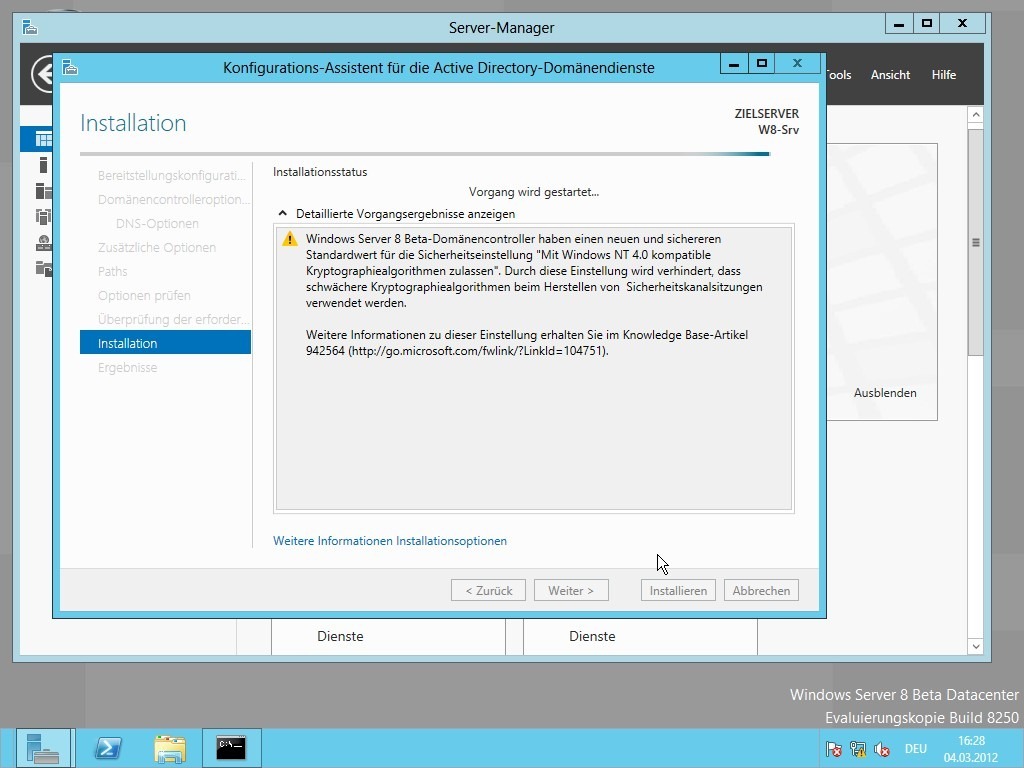The image size is (1024, 768).
Task: Open the DNS role icon in sidebar
Action: point(43,243)
